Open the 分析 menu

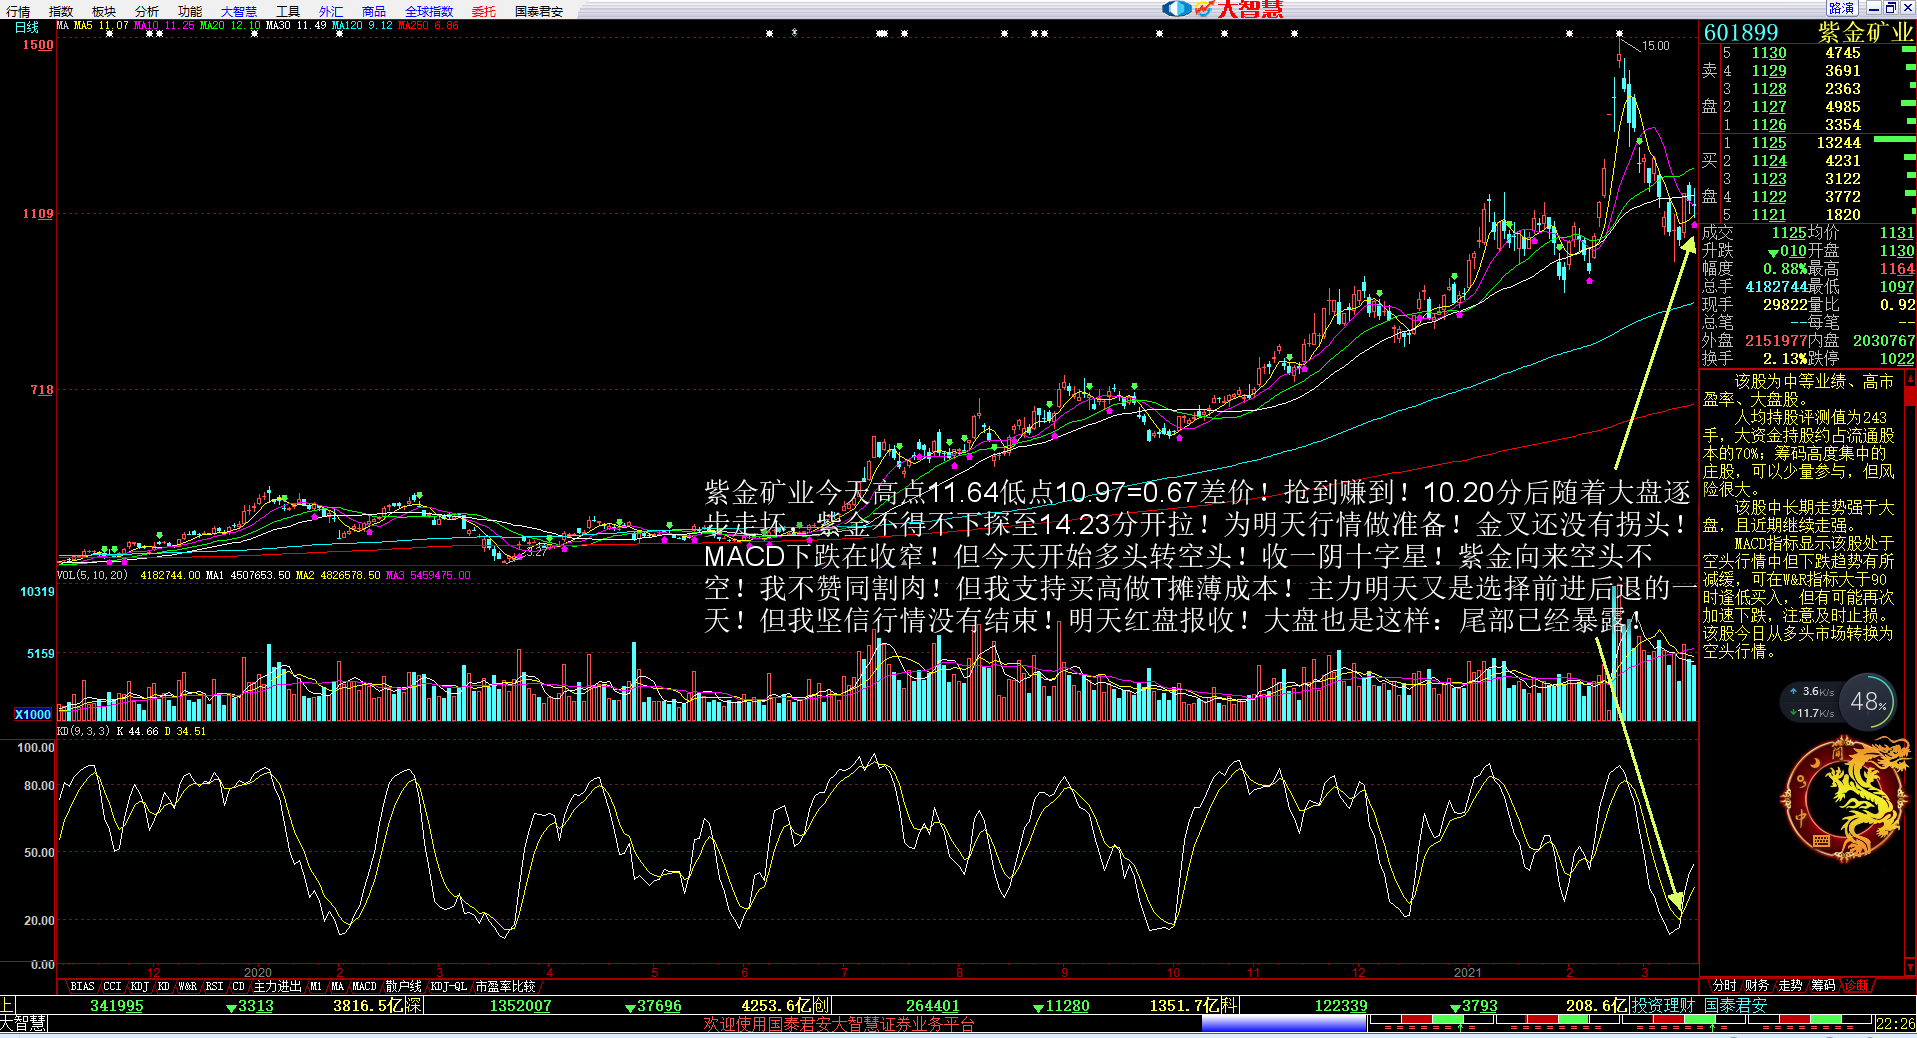tap(146, 12)
